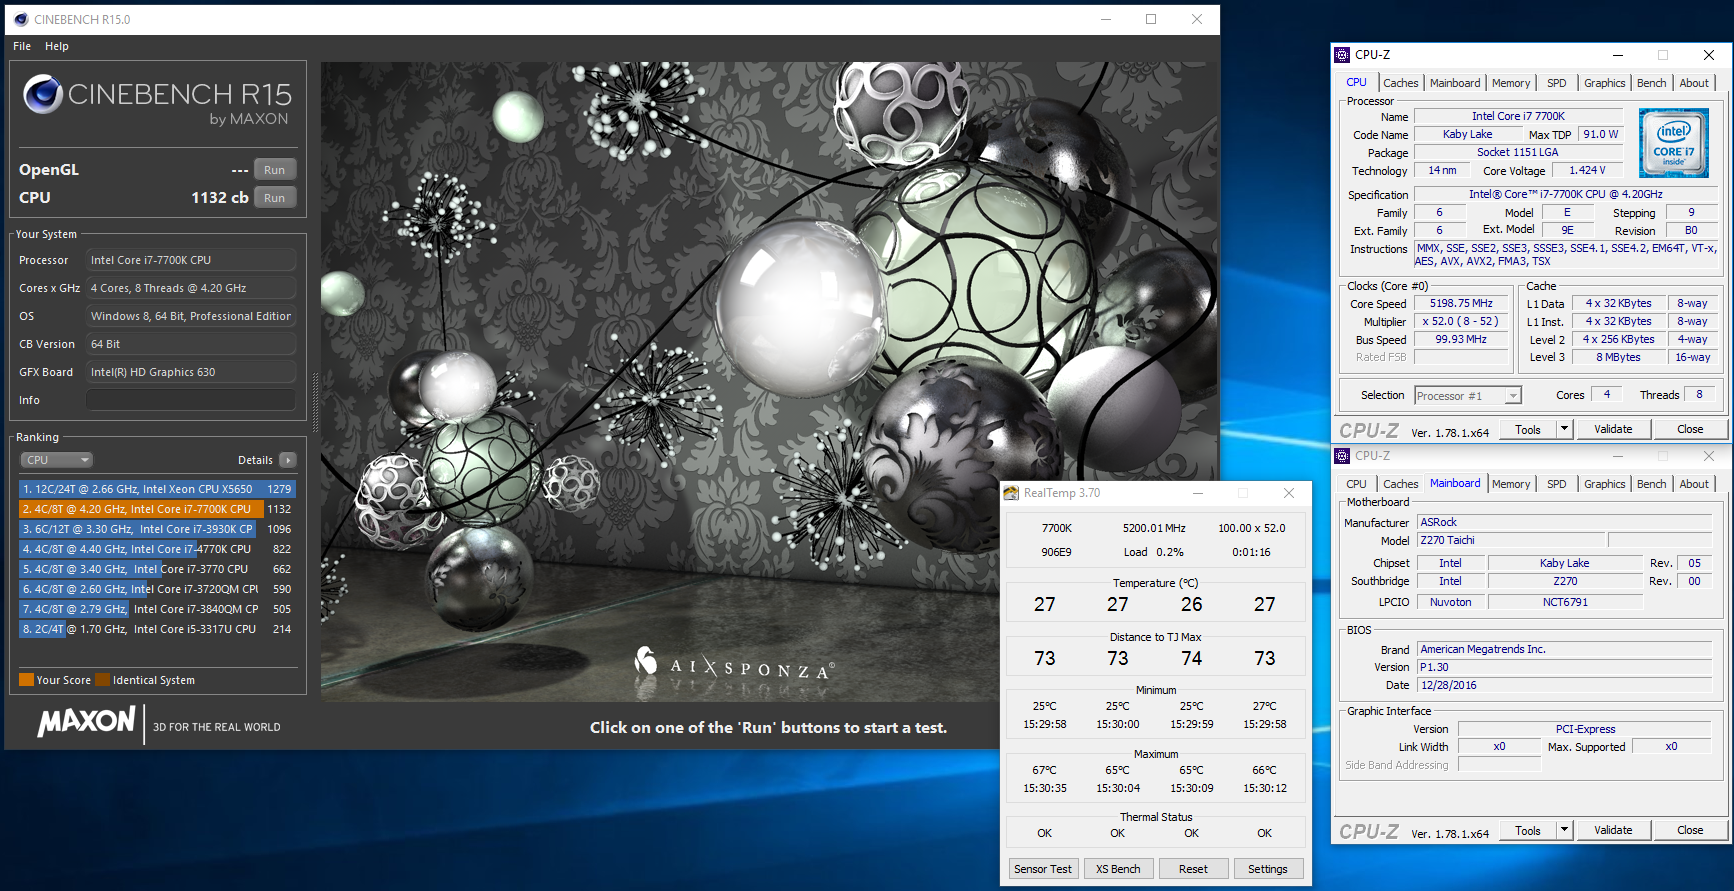The image size is (1734, 891).
Task: Click Z270 Taichi model field
Action: click(1510, 540)
